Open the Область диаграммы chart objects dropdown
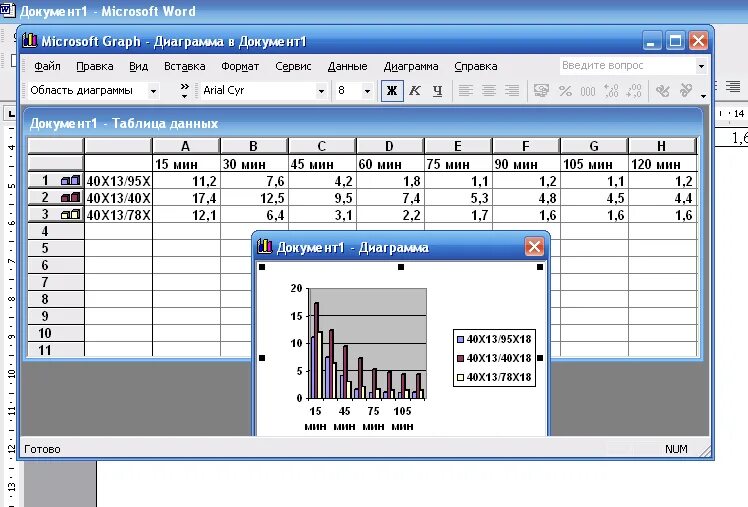Viewport: 748px width, 507px height. 153,91
